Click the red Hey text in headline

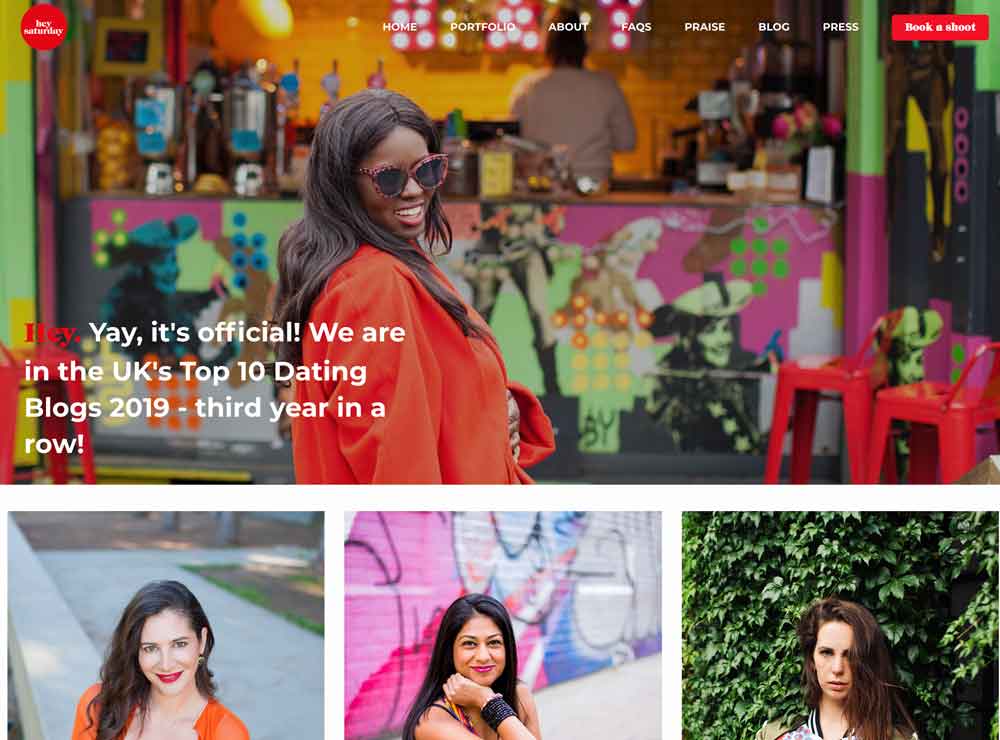pyautogui.click(x=52, y=333)
